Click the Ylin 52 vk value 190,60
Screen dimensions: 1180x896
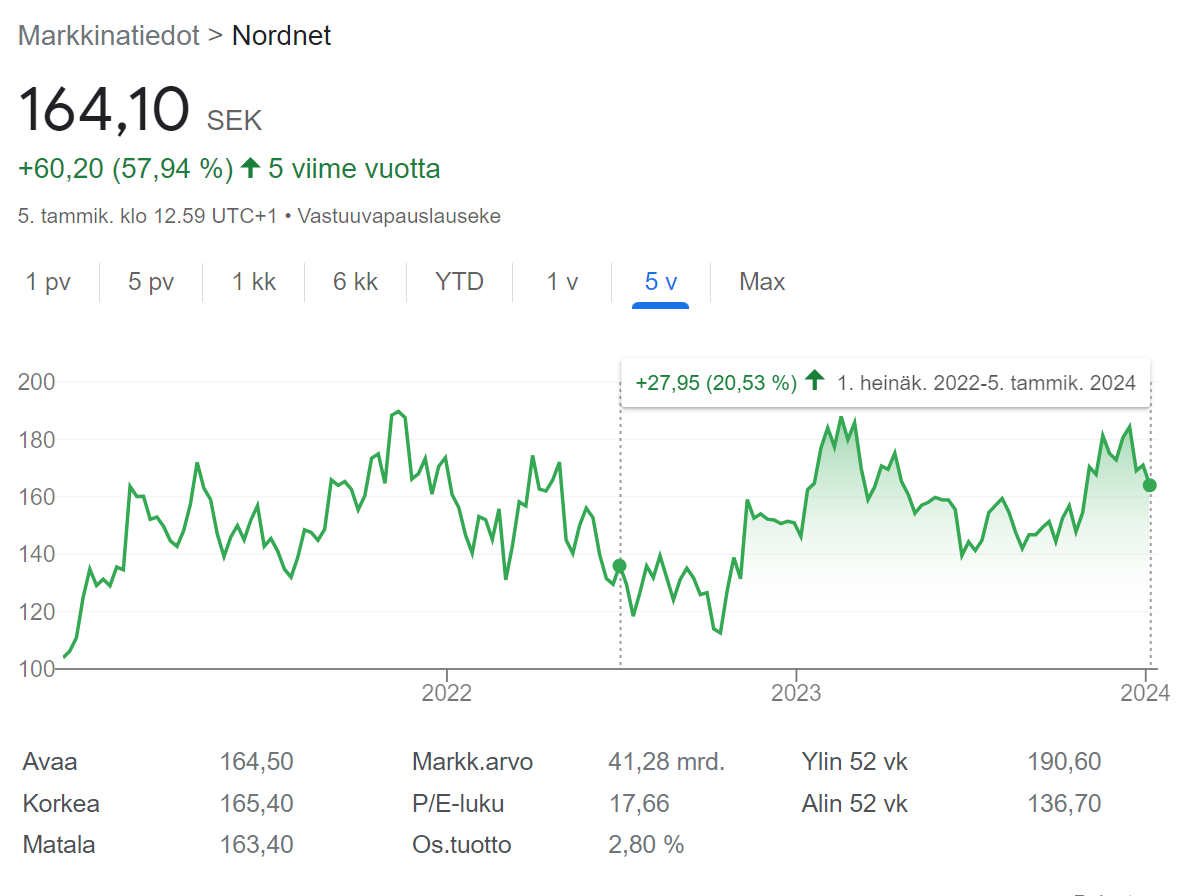(1064, 761)
